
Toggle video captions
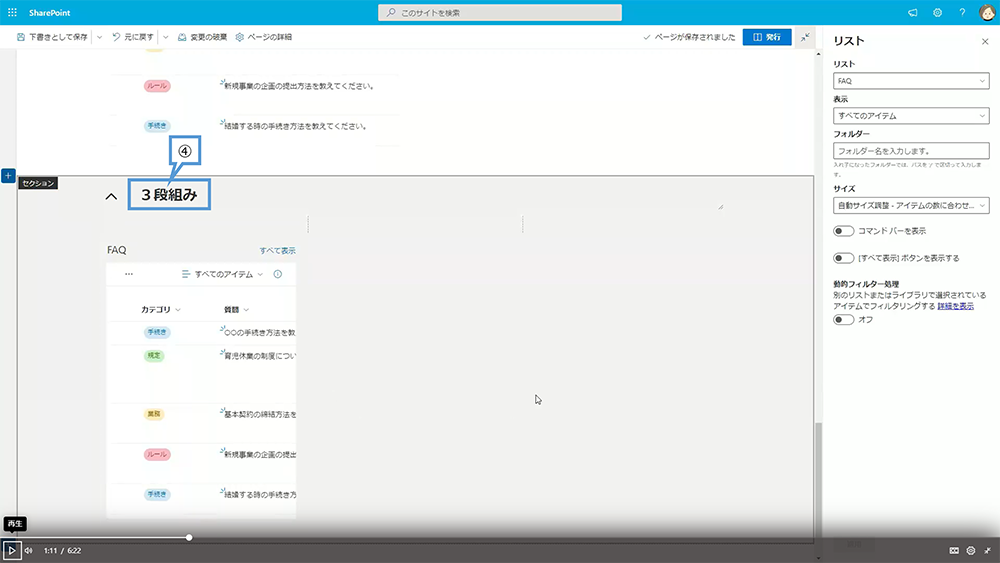pyautogui.click(x=953, y=550)
